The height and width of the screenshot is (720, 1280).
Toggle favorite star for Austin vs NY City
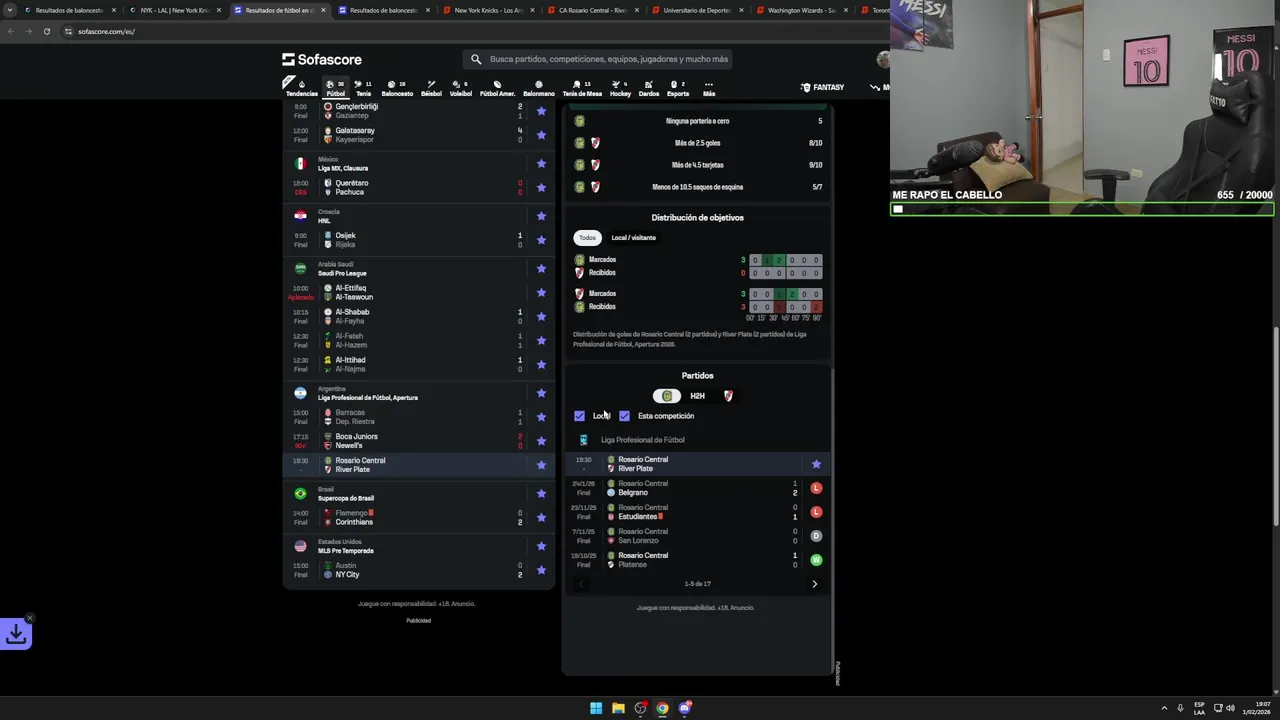pyautogui.click(x=541, y=570)
